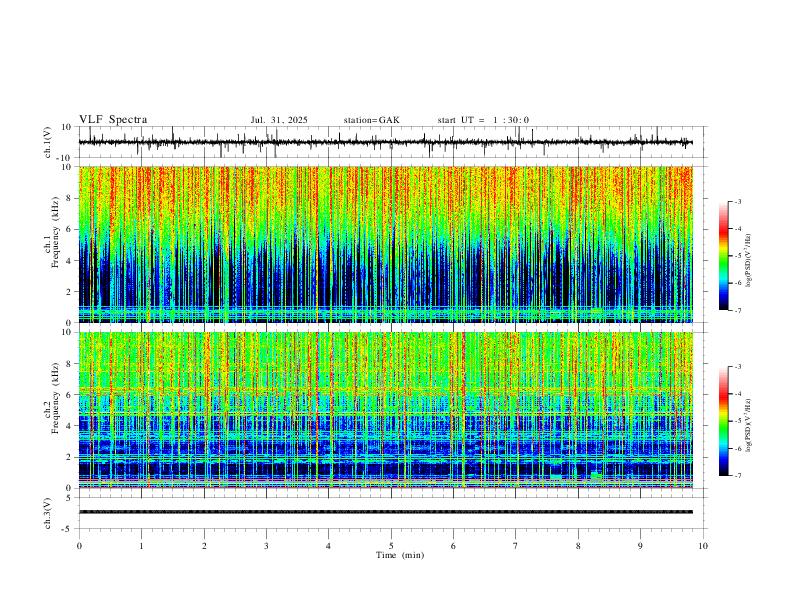Click the ch.1 spectrogram colour bar
The height and width of the screenshot is (612, 792).
coord(723,255)
